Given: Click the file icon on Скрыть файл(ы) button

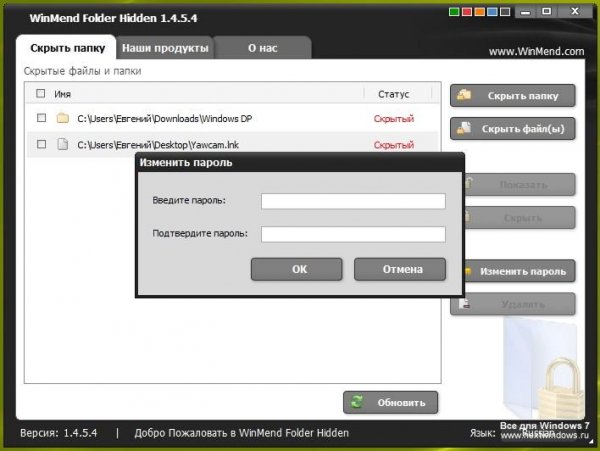Looking at the screenshot, I should pos(464,128).
